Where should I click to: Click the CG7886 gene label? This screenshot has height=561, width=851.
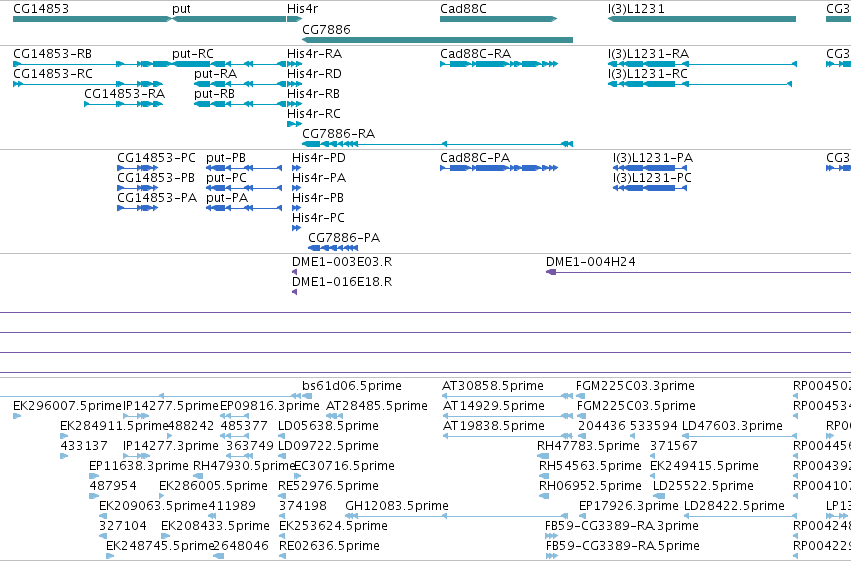coord(326,29)
